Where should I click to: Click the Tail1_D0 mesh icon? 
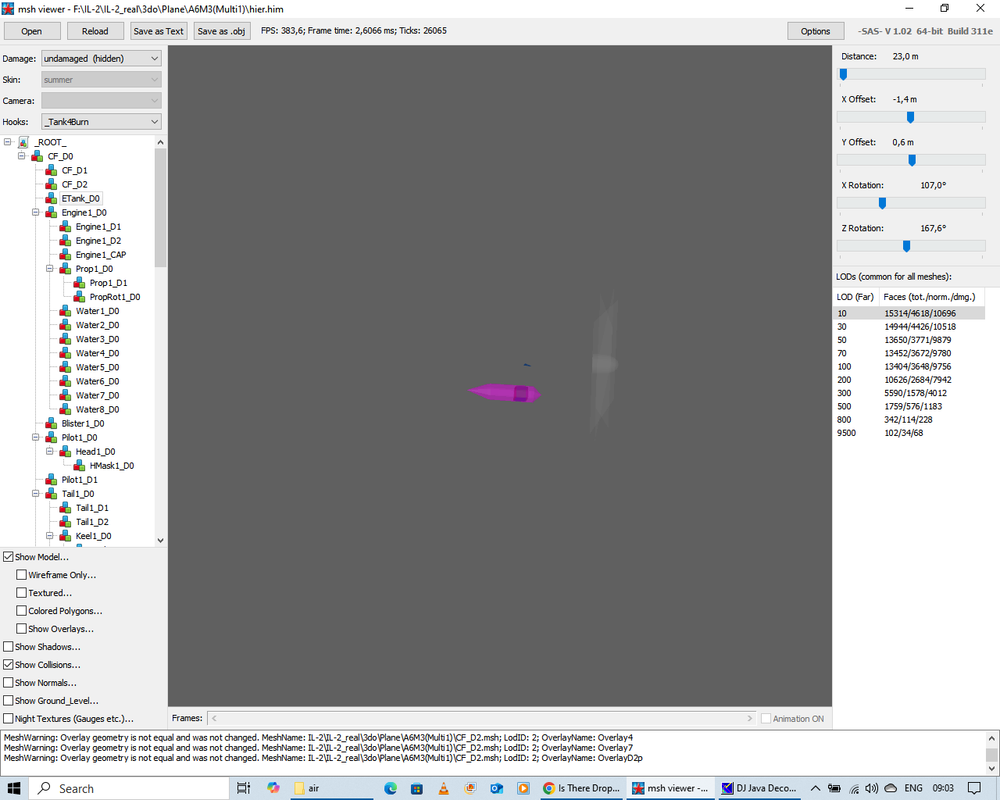click(52, 493)
